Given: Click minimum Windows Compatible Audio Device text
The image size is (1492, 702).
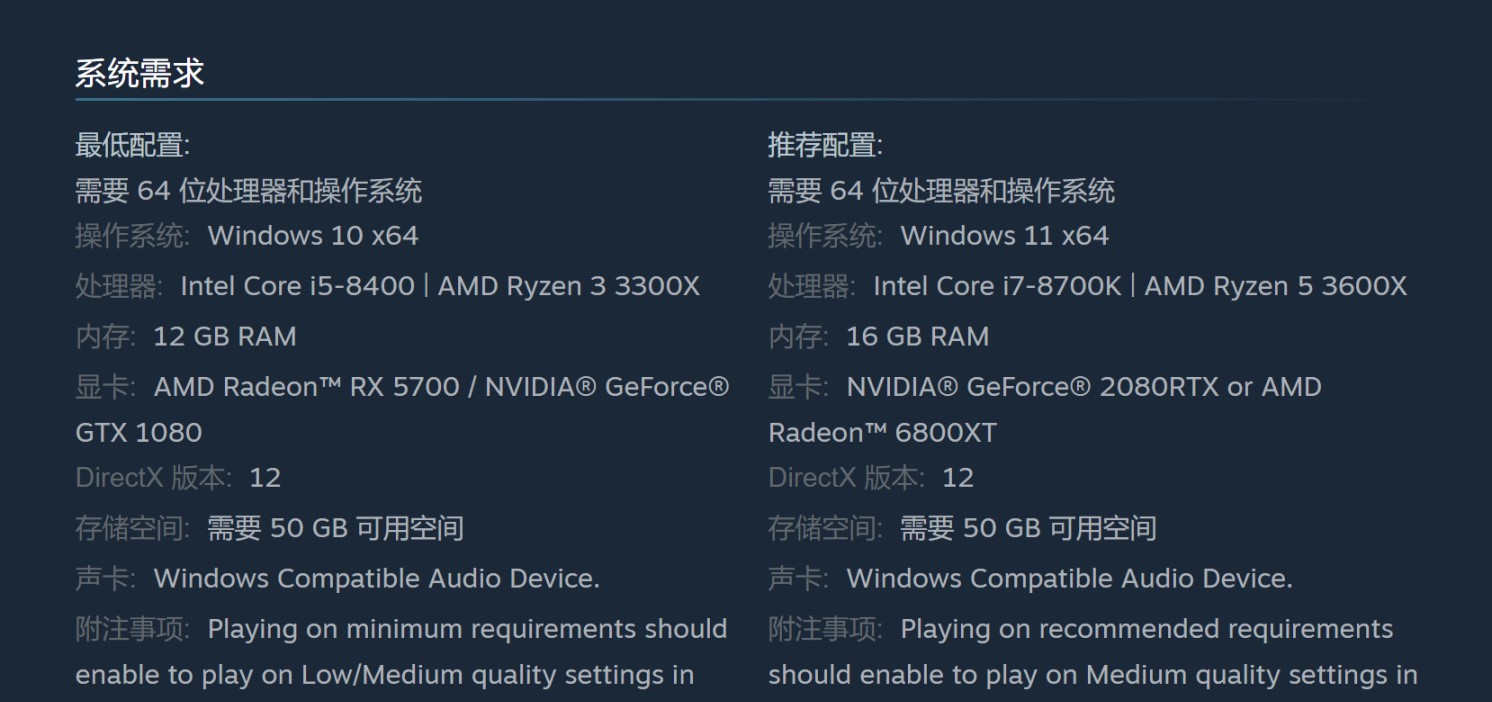Looking at the screenshot, I should pos(377,578).
